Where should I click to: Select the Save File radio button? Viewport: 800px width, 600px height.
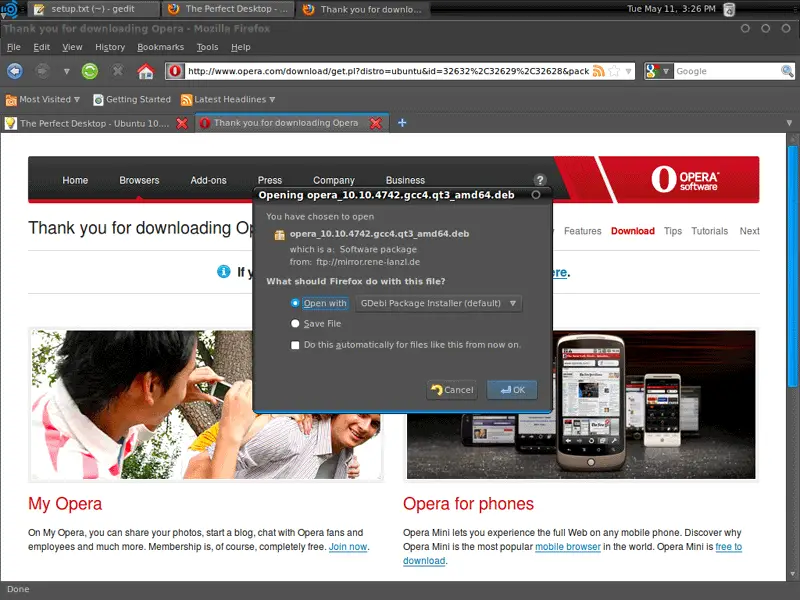pos(295,323)
